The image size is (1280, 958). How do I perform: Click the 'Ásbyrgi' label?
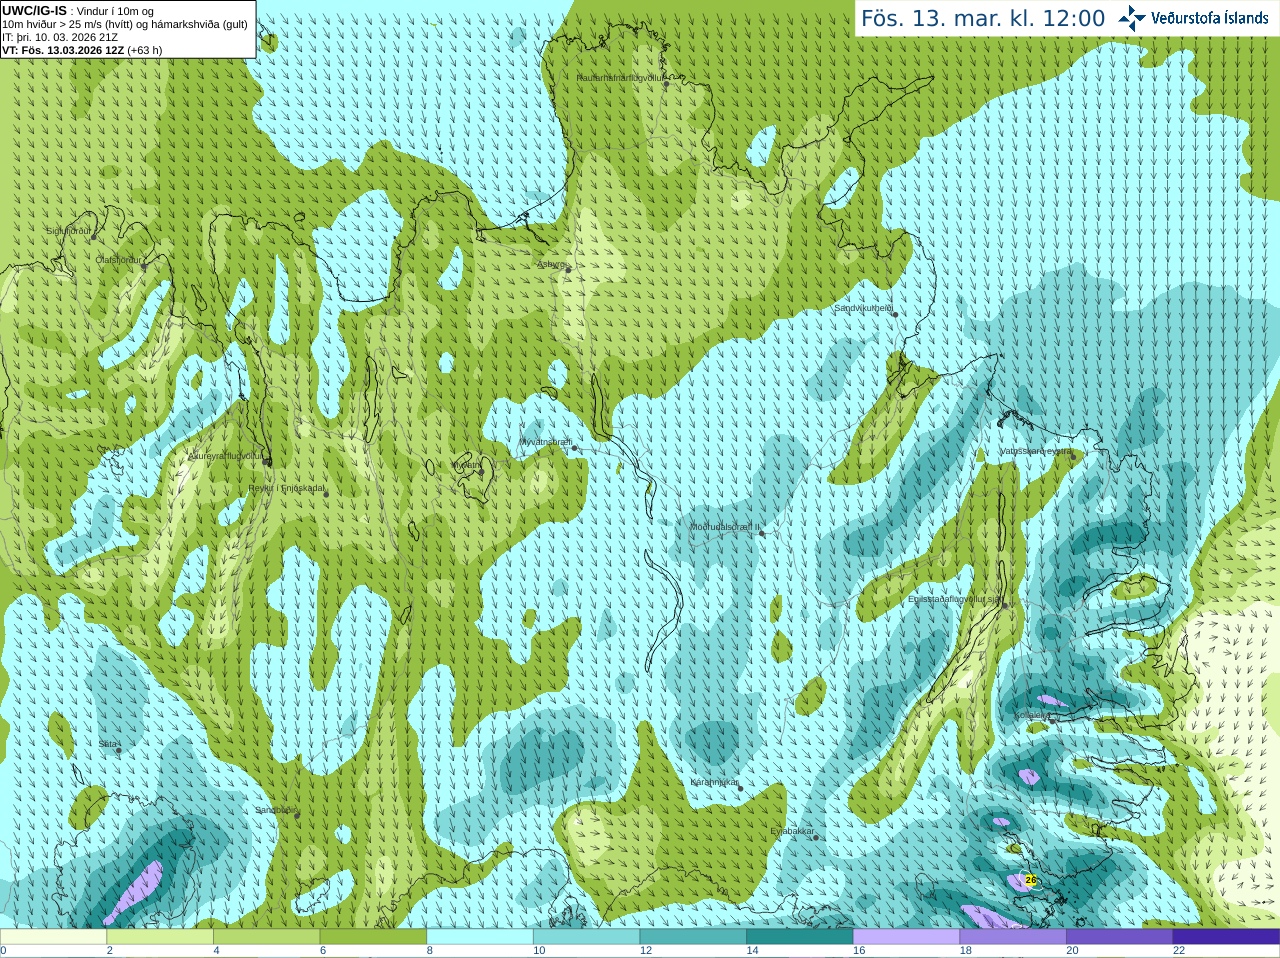click(551, 264)
